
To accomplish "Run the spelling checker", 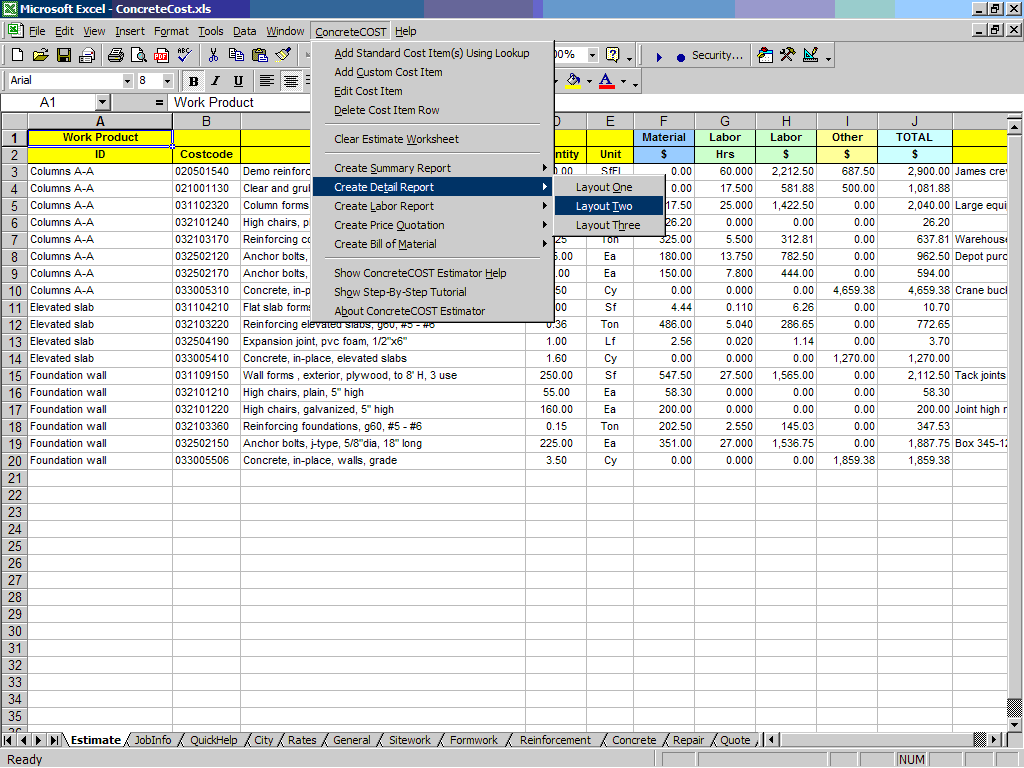I will pos(183,55).
